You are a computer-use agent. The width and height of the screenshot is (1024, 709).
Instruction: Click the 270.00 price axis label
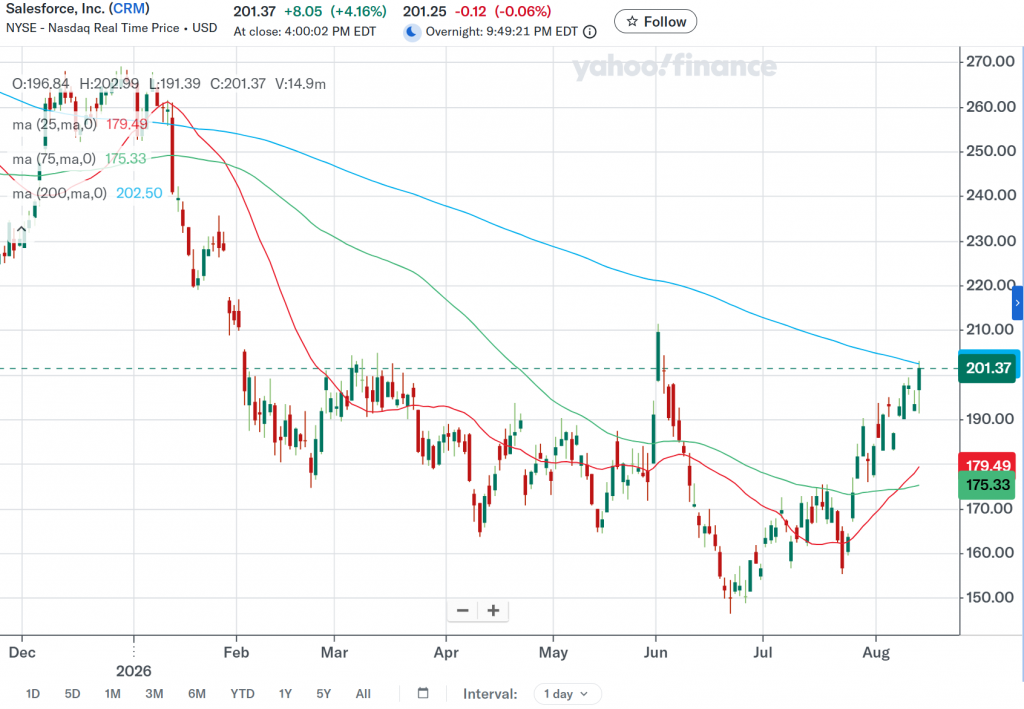[x=991, y=61]
